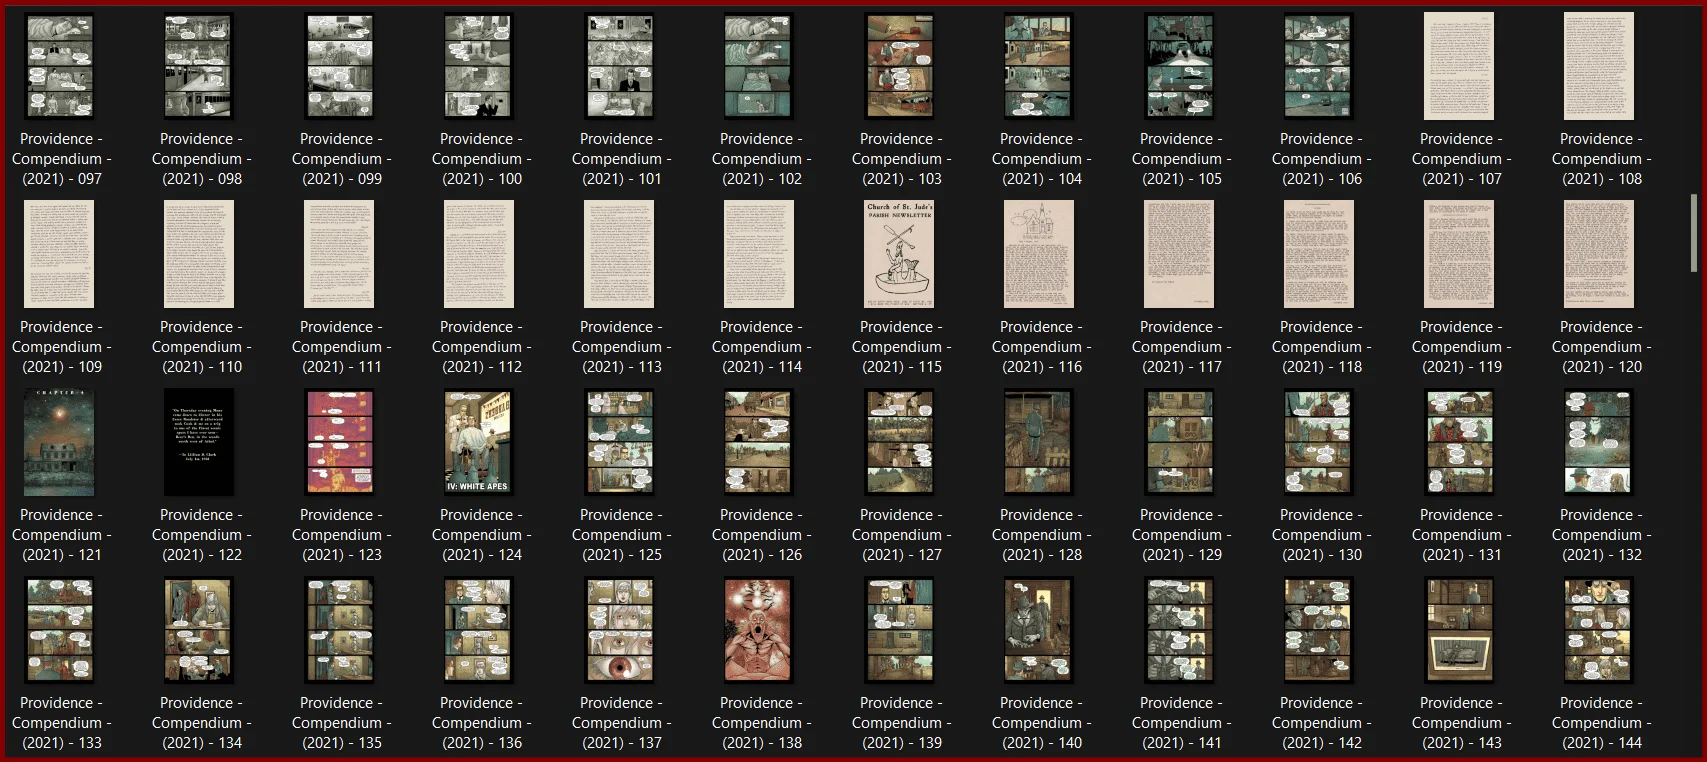Click filename 'Providence - Compendium (2021) - 126'
The width and height of the screenshot is (1707, 762).
761,535
